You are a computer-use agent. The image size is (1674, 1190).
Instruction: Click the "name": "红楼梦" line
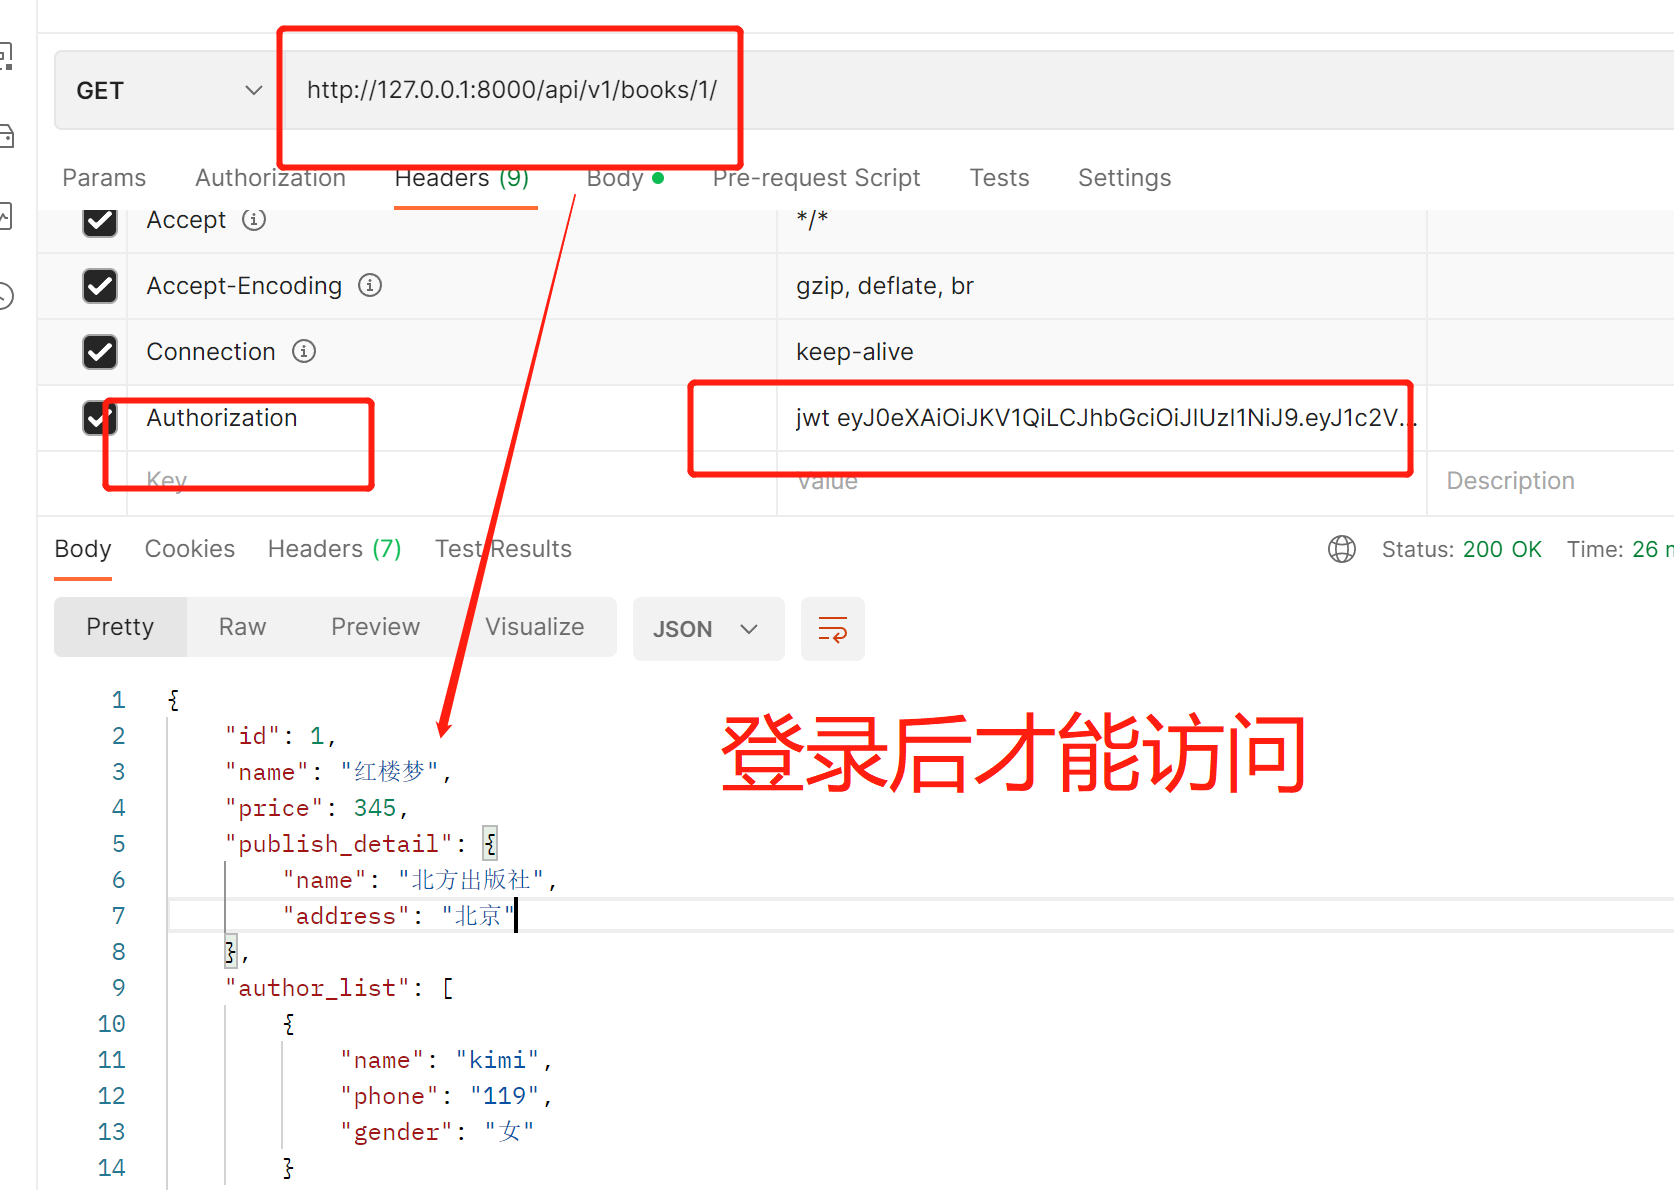(339, 772)
